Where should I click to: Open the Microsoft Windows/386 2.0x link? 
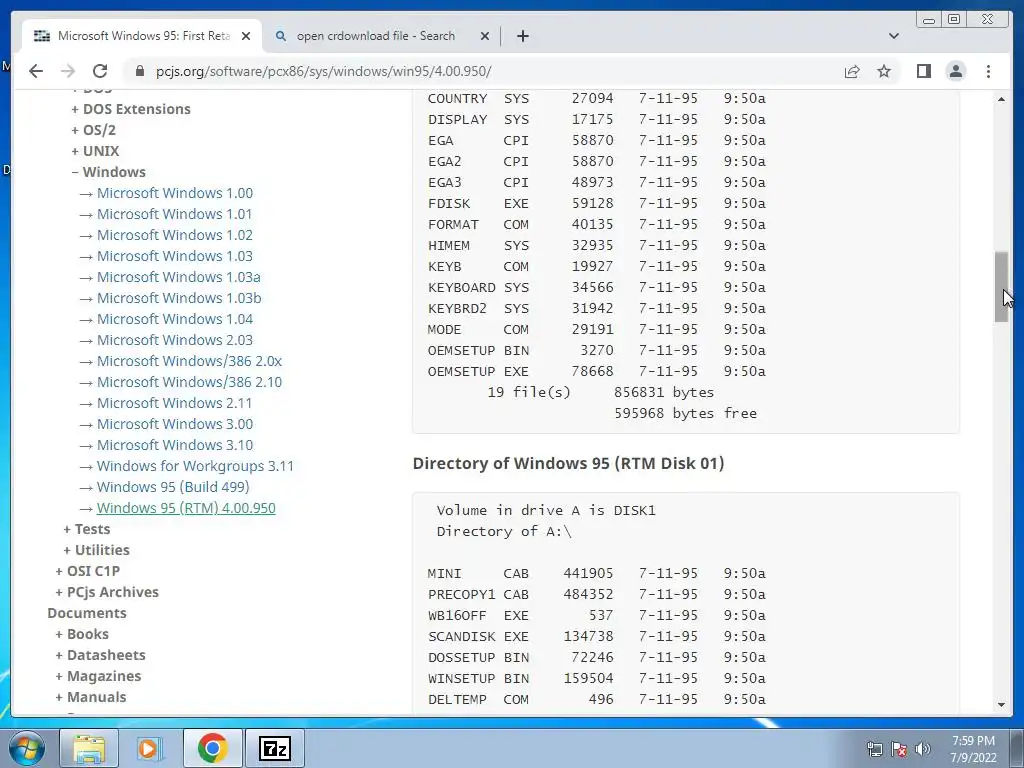(x=189, y=360)
